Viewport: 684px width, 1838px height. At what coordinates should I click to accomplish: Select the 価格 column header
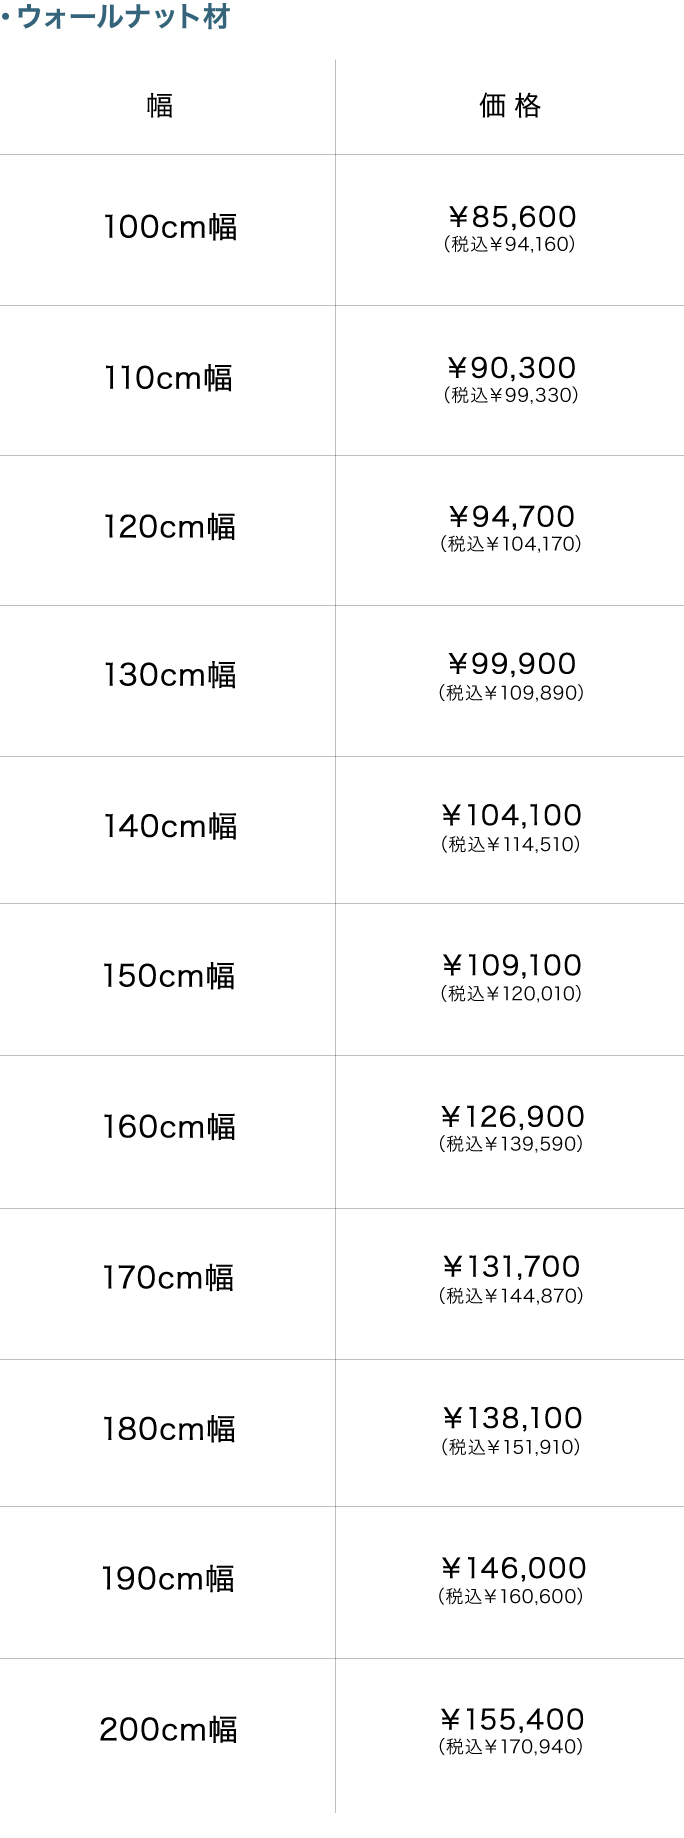coord(510,105)
